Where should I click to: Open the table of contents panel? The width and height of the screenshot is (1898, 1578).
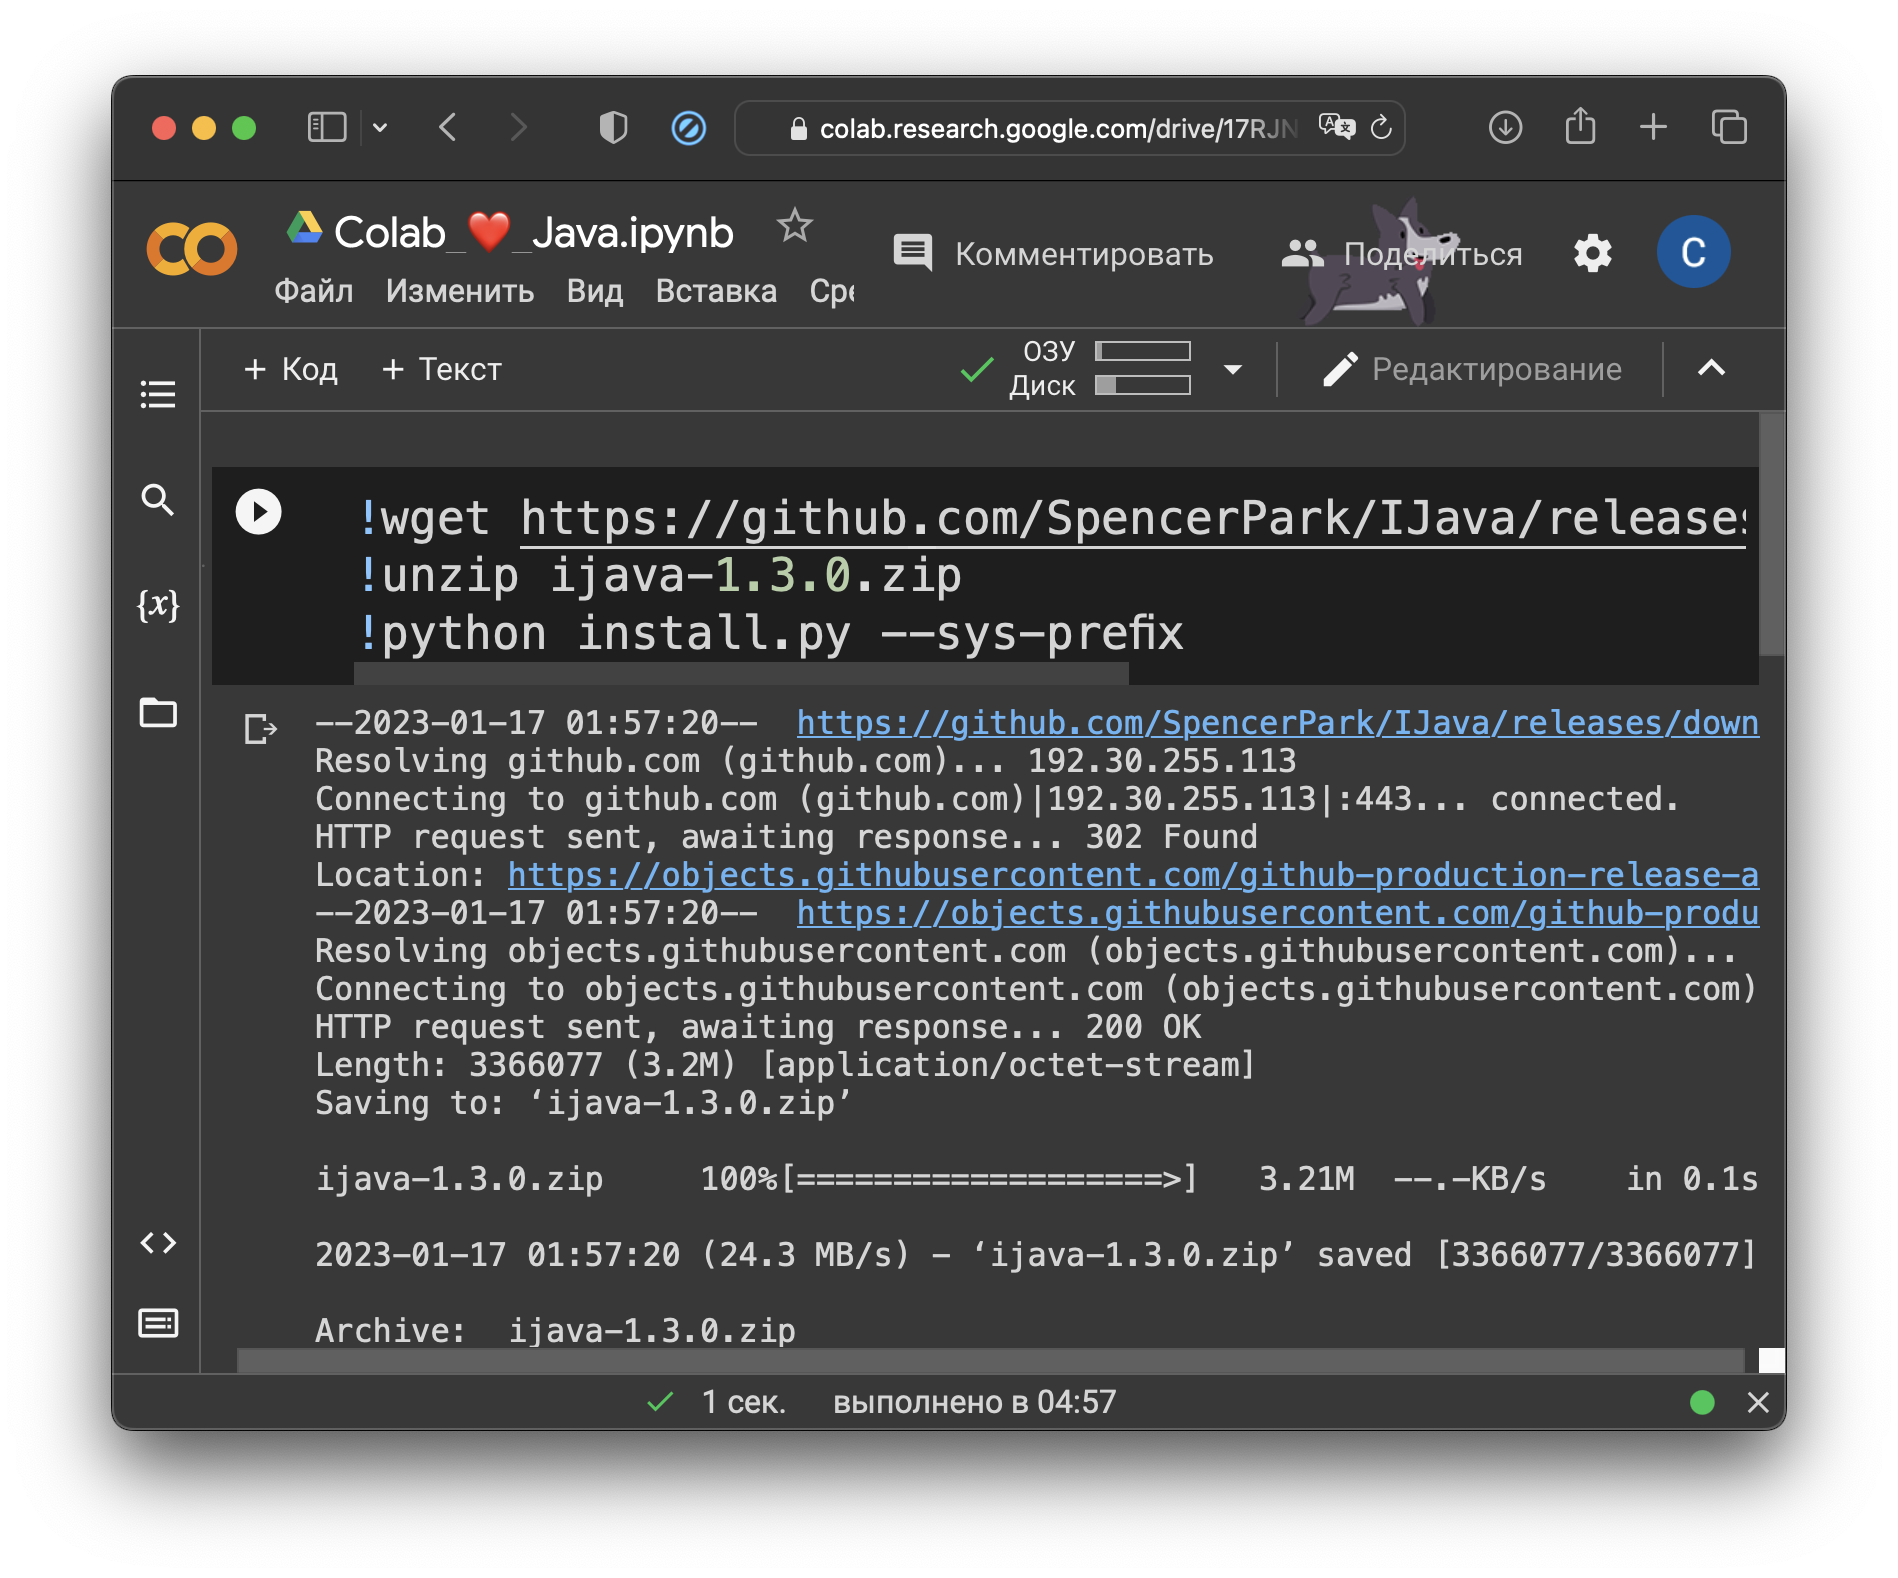[158, 394]
